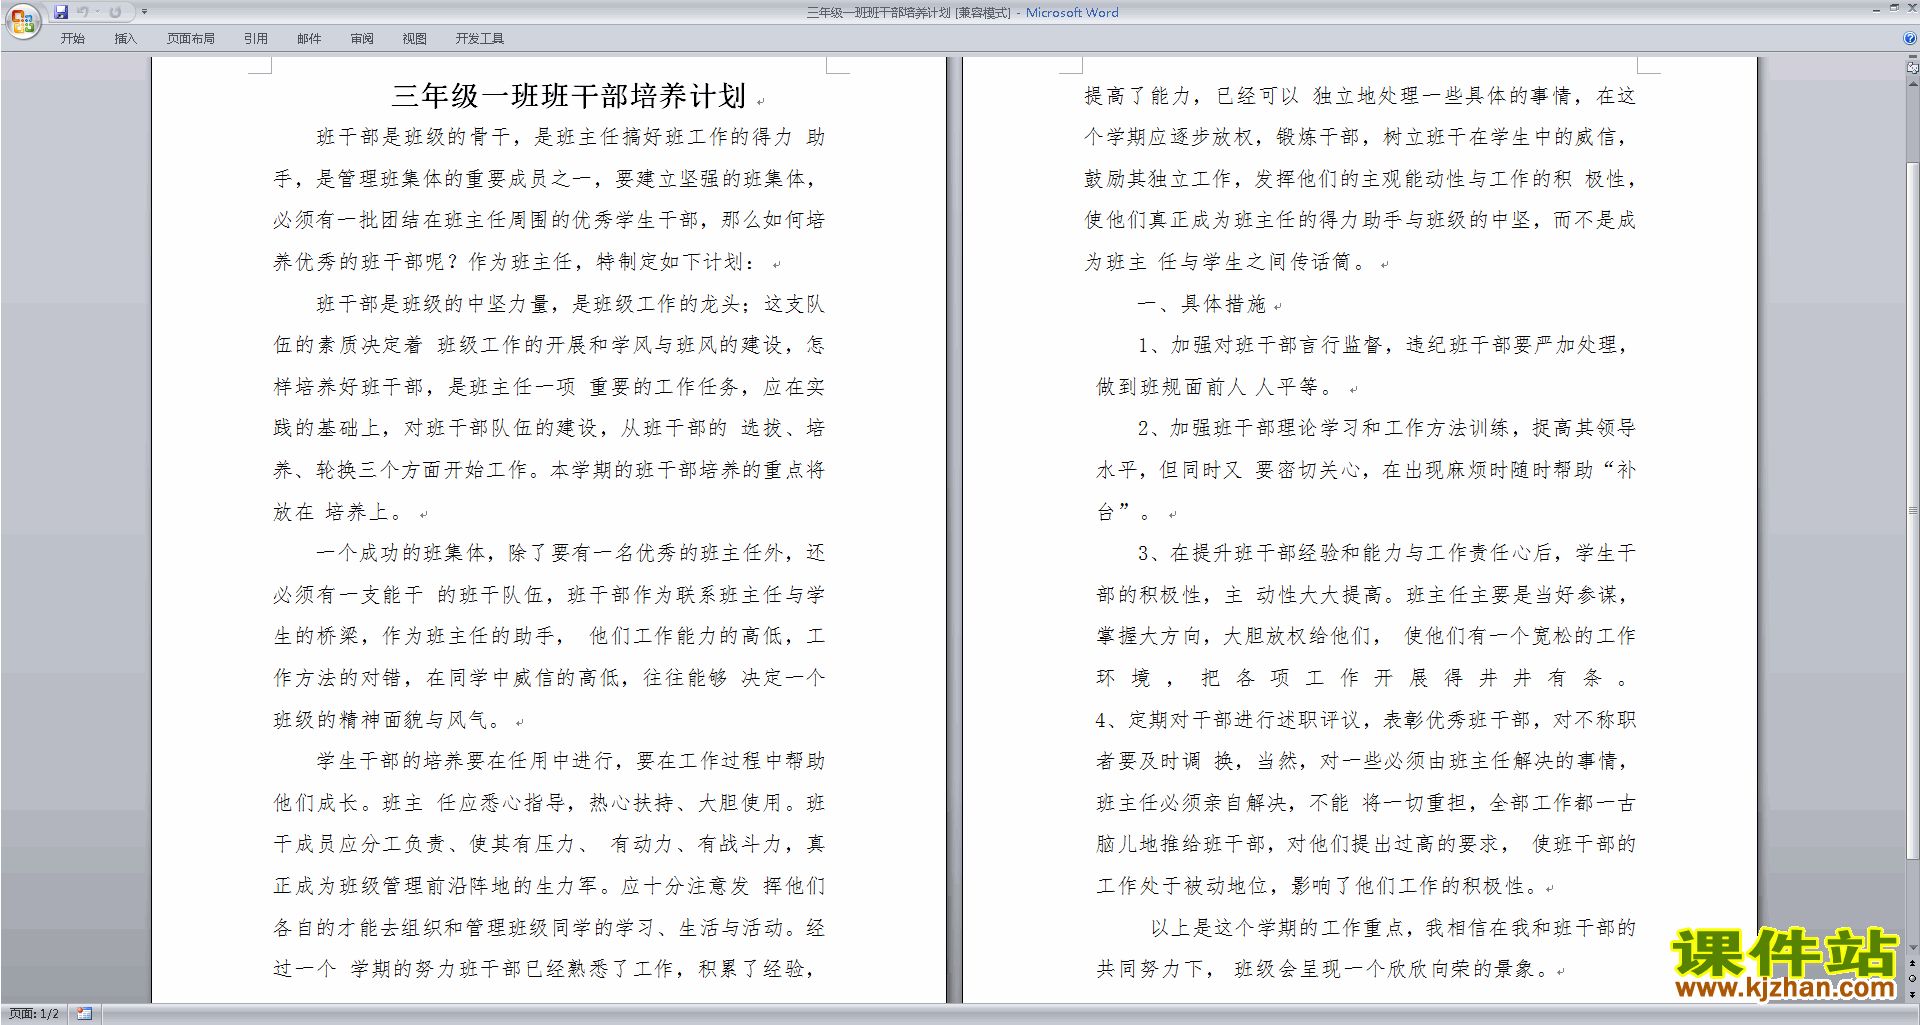Save the document using the floppy disk icon
The image size is (1920, 1025).
click(61, 12)
